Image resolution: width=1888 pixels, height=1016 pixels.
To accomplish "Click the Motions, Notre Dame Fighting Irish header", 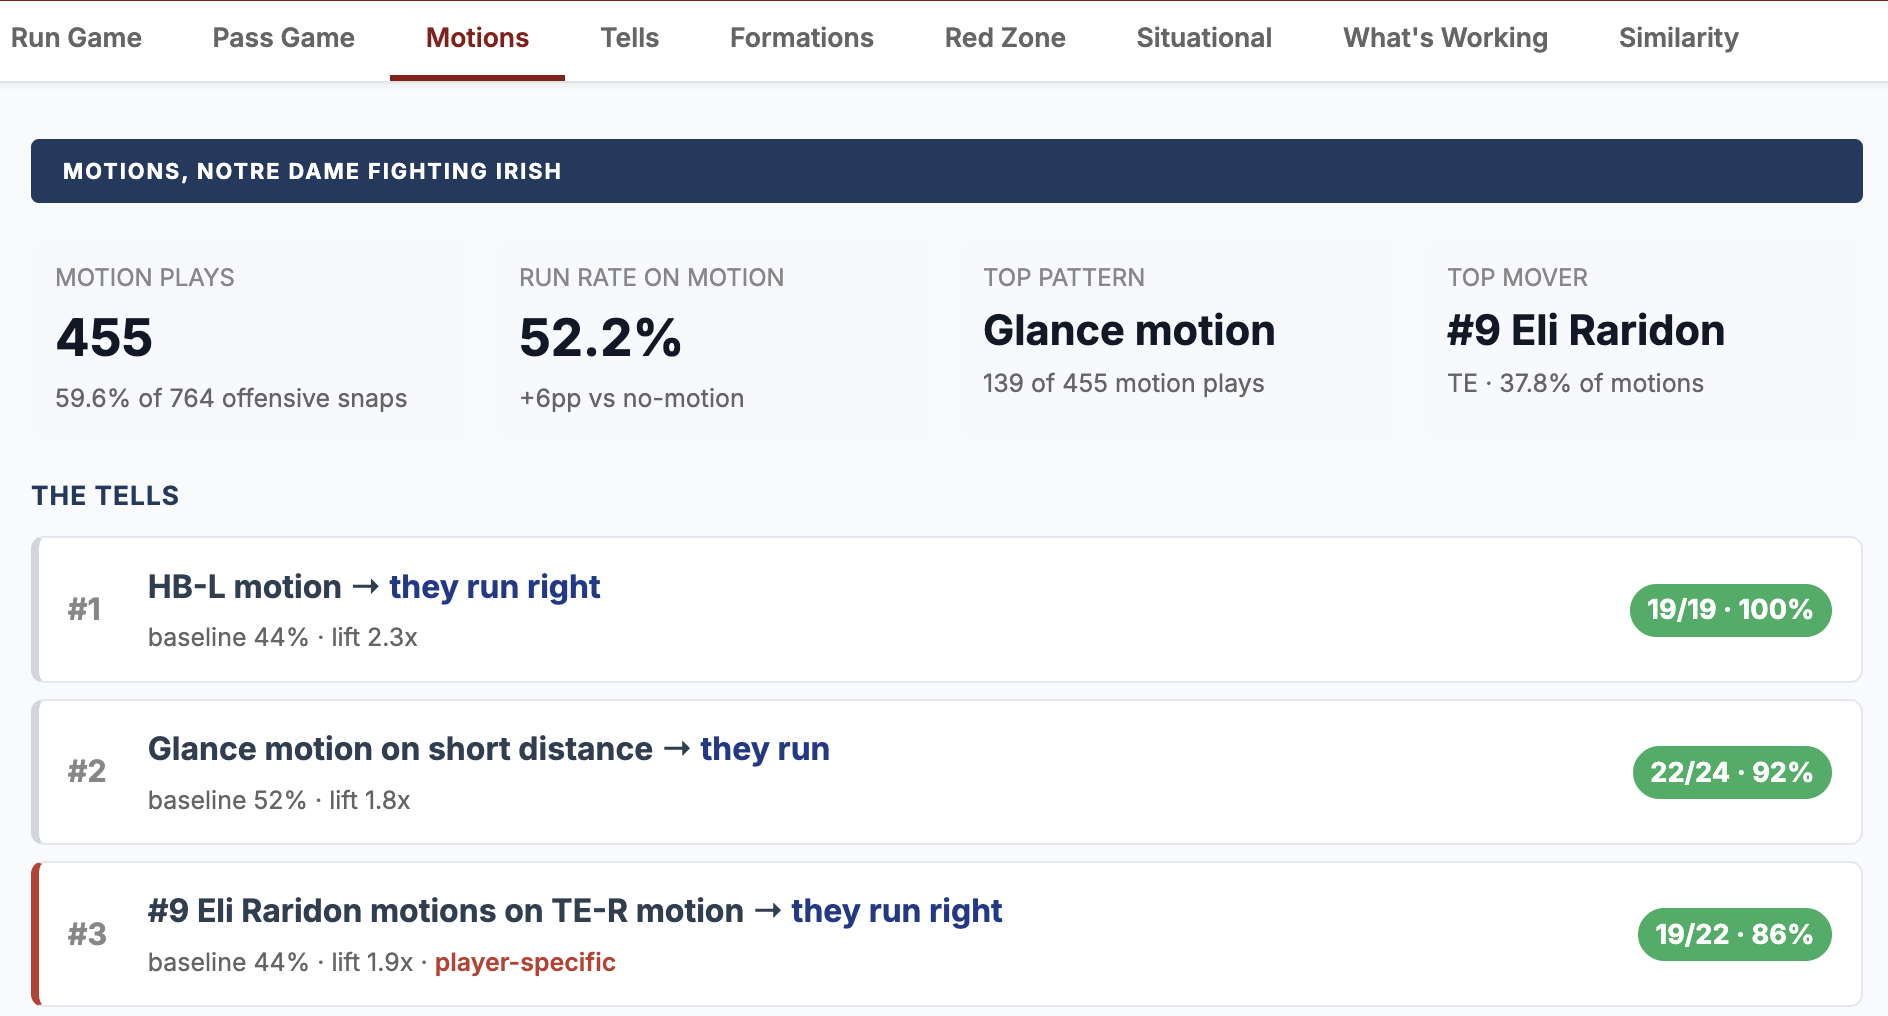I will tap(946, 171).
